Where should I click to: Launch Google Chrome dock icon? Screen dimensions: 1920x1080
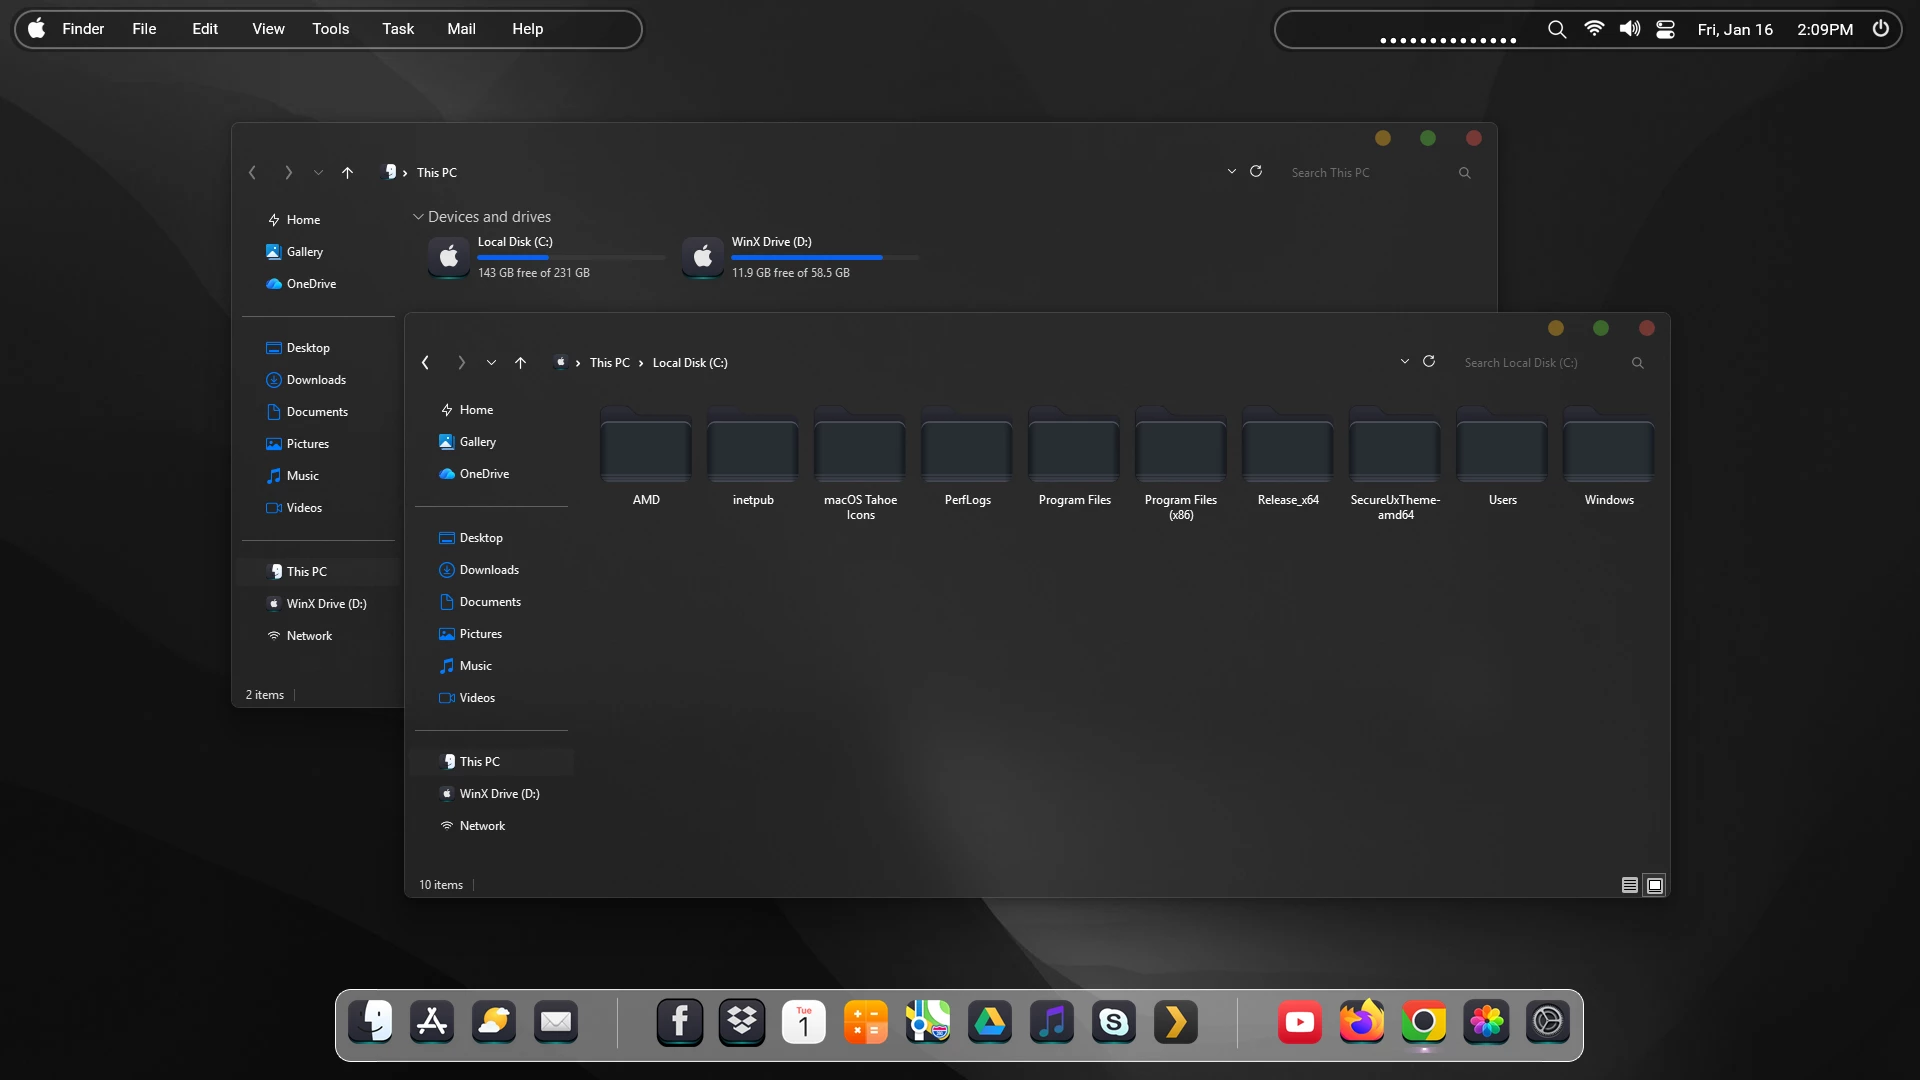(x=1424, y=1022)
